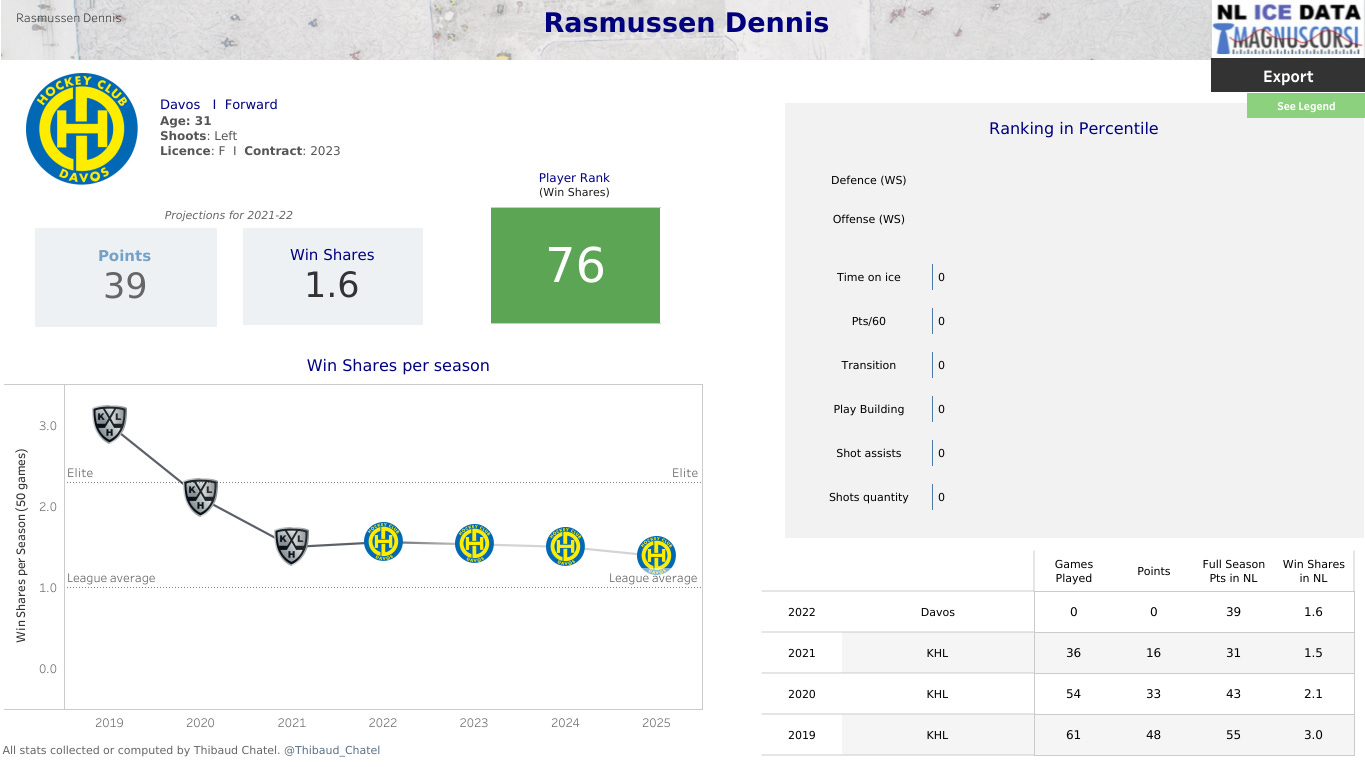Click the Davos logo marker for 2025
The image size is (1365, 767).
click(656, 555)
